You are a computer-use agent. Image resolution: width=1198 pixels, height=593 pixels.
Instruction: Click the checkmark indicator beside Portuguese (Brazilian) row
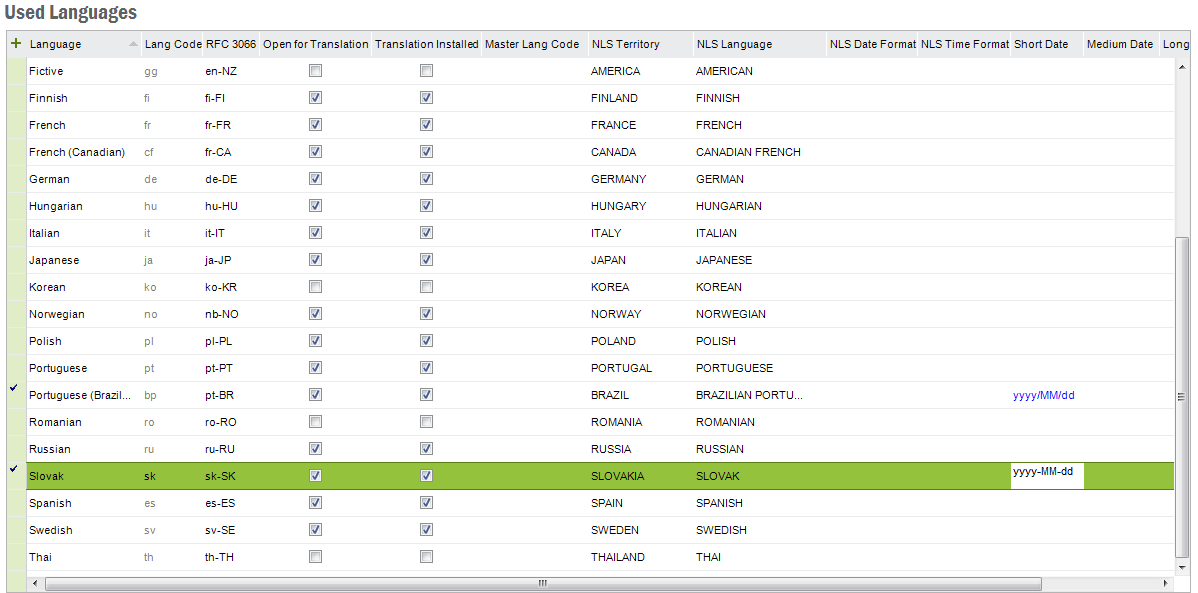click(14, 388)
